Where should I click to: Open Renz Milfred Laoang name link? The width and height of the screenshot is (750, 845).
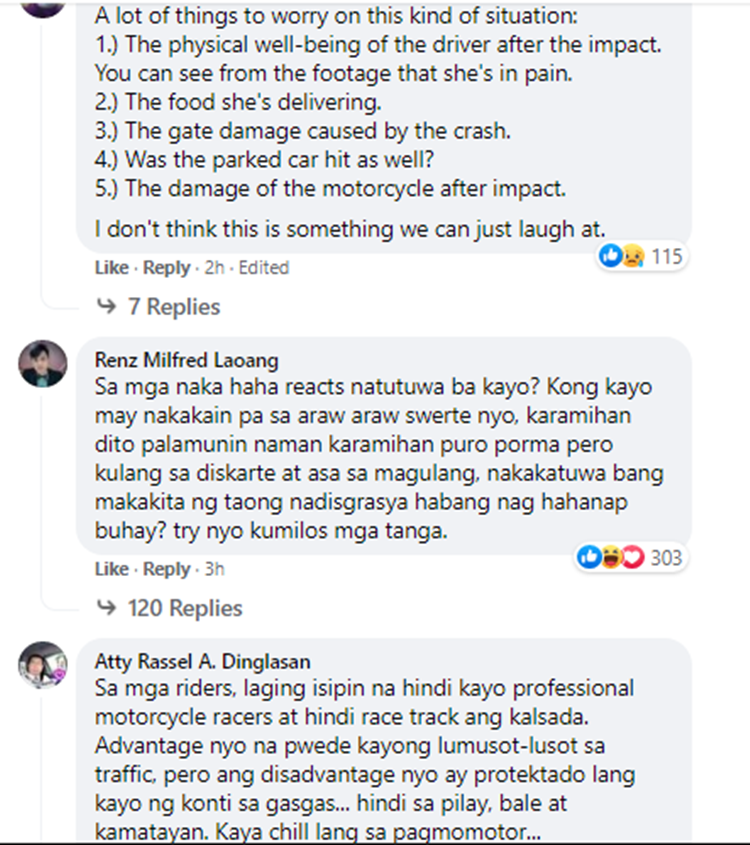pos(186,360)
